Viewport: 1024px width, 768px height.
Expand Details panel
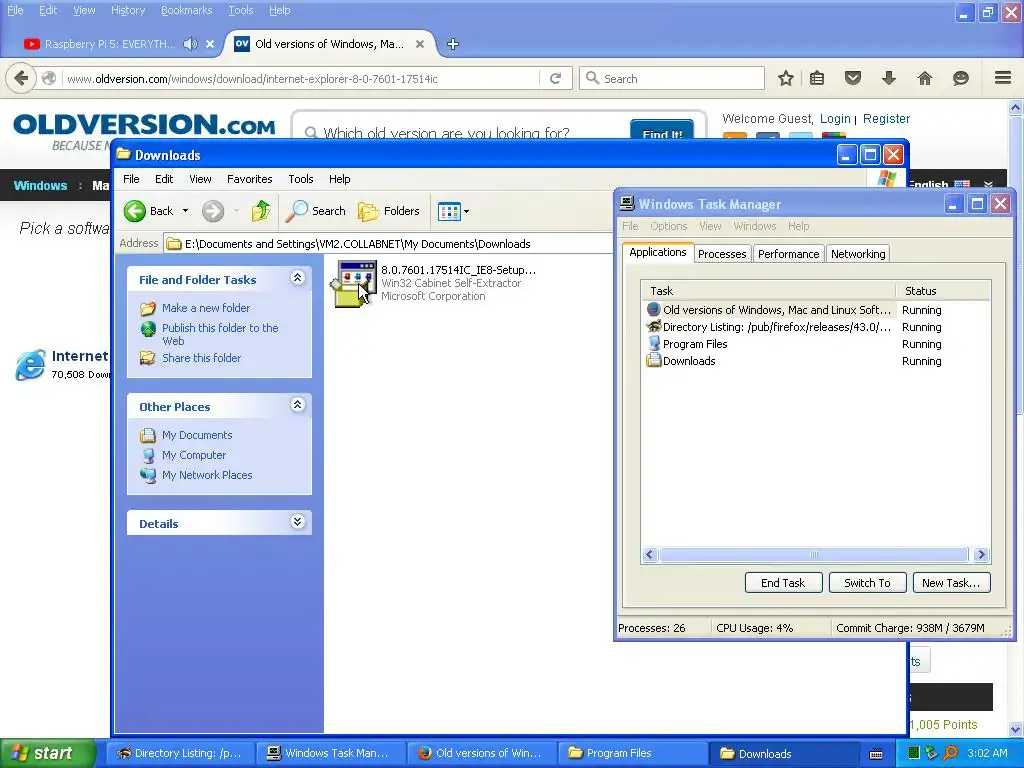(297, 522)
